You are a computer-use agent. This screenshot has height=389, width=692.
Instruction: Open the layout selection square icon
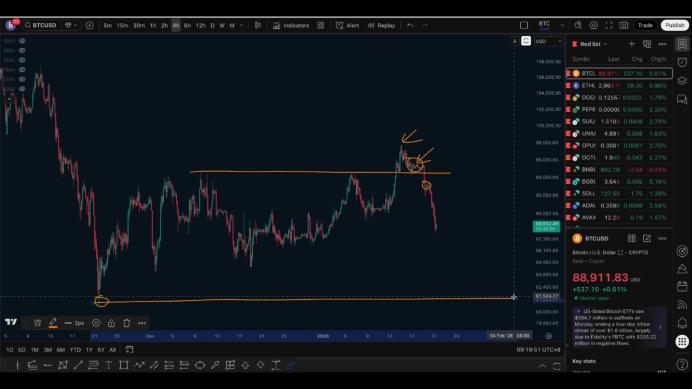tap(524, 26)
